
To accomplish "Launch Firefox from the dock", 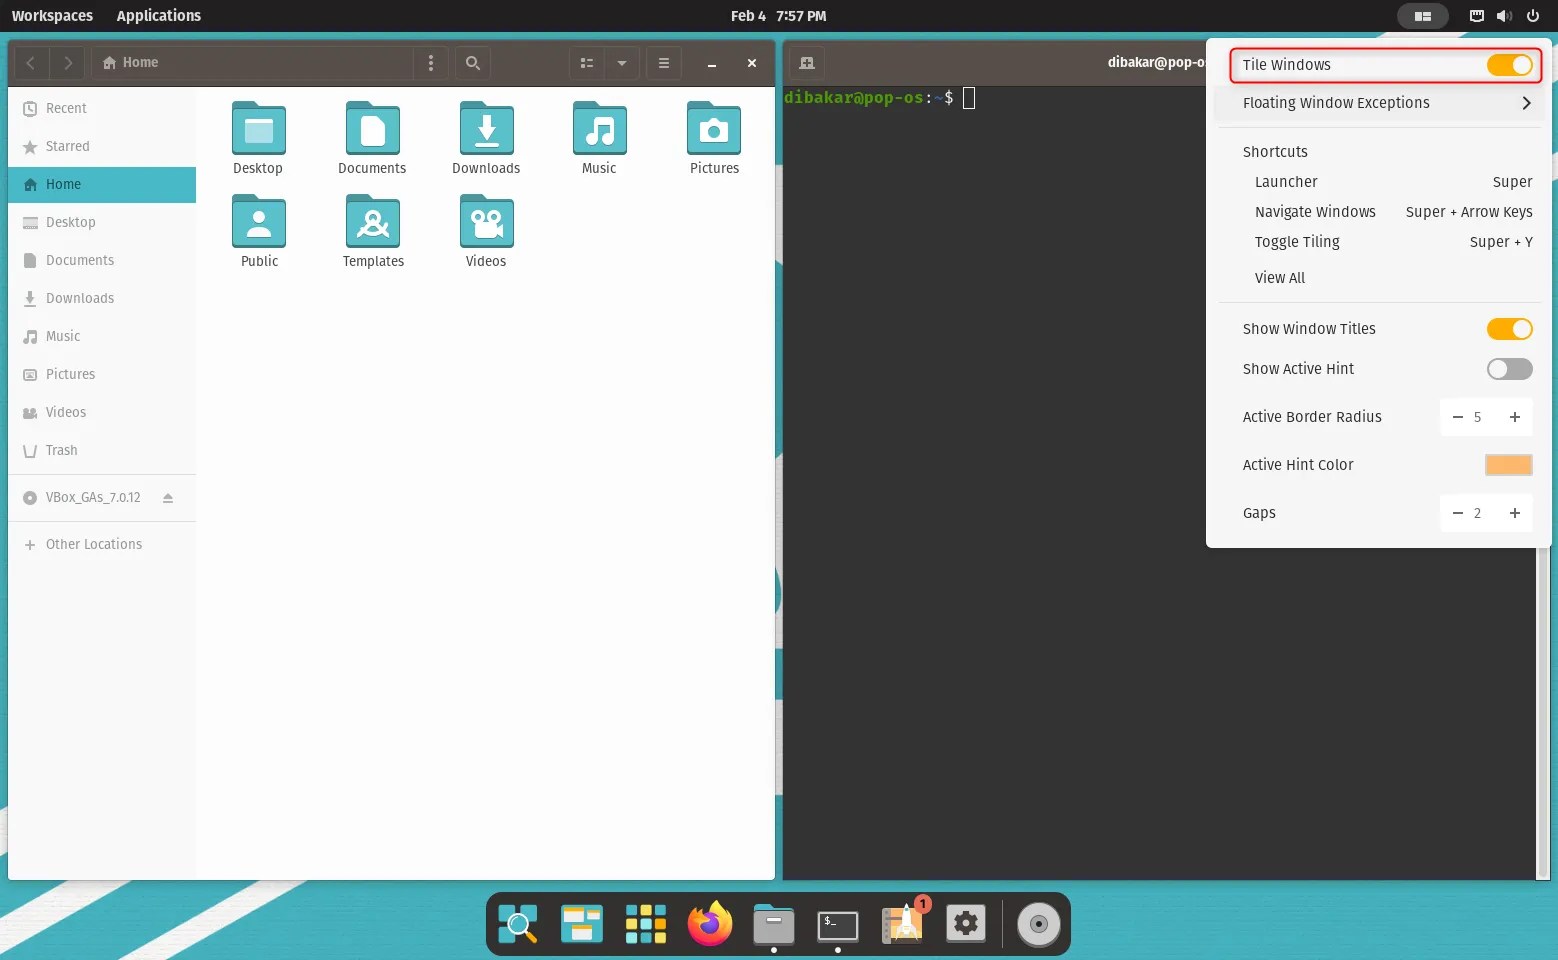I will pyautogui.click(x=709, y=923).
